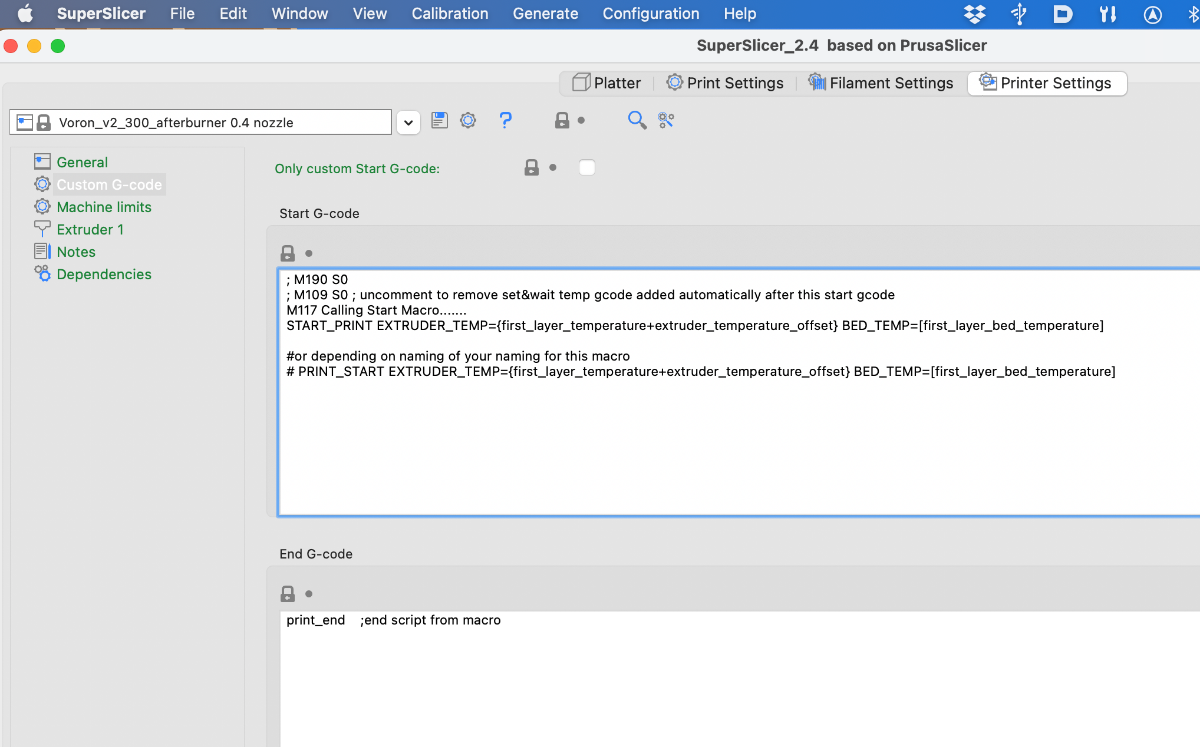Open the Configuration menu

coord(651,14)
